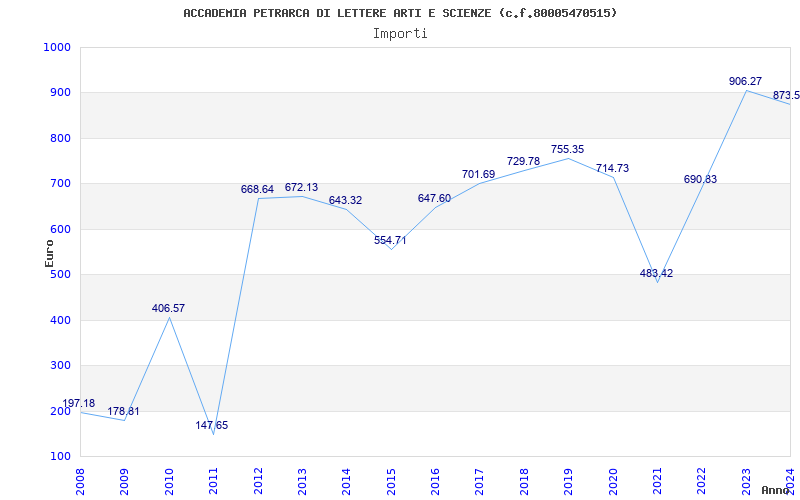Select data value 647.60
This screenshot has width=800, height=500.
tap(434, 198)
